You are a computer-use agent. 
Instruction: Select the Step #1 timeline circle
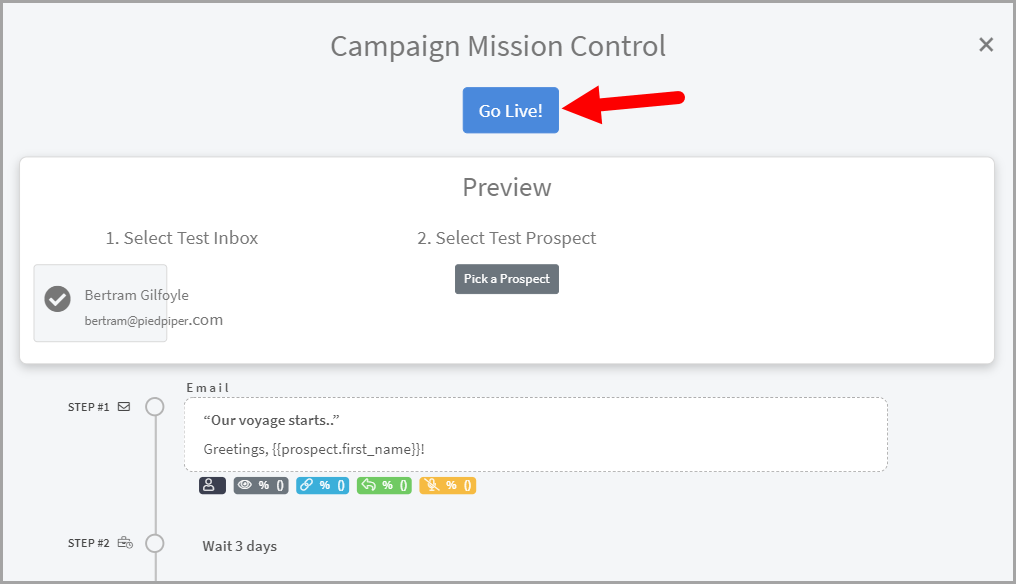(x=154, y=407)
